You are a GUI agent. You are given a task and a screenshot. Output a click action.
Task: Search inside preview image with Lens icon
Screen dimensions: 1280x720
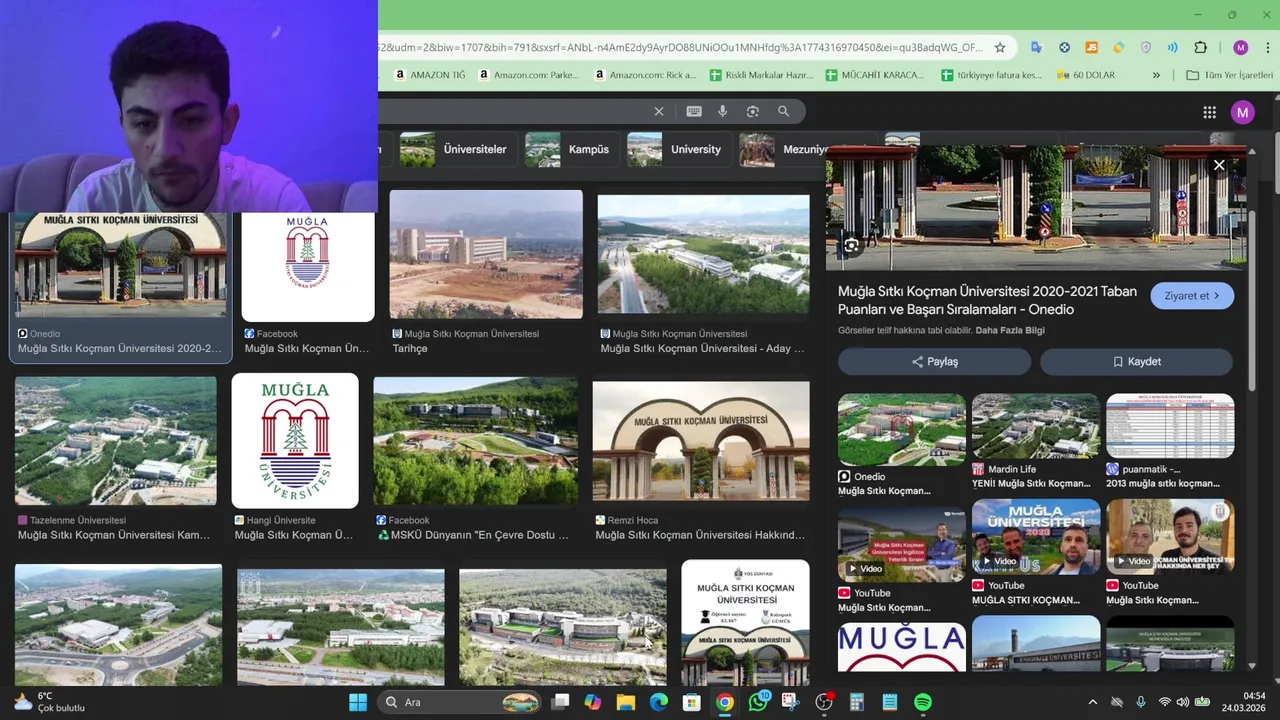[851, 245]
